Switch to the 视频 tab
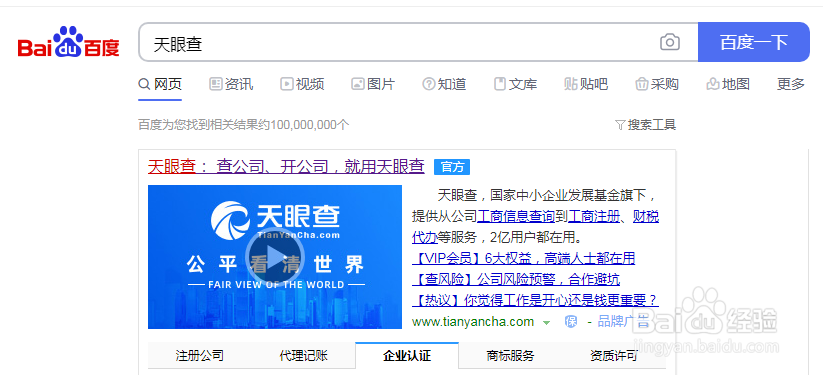 (x=302, y=84)
